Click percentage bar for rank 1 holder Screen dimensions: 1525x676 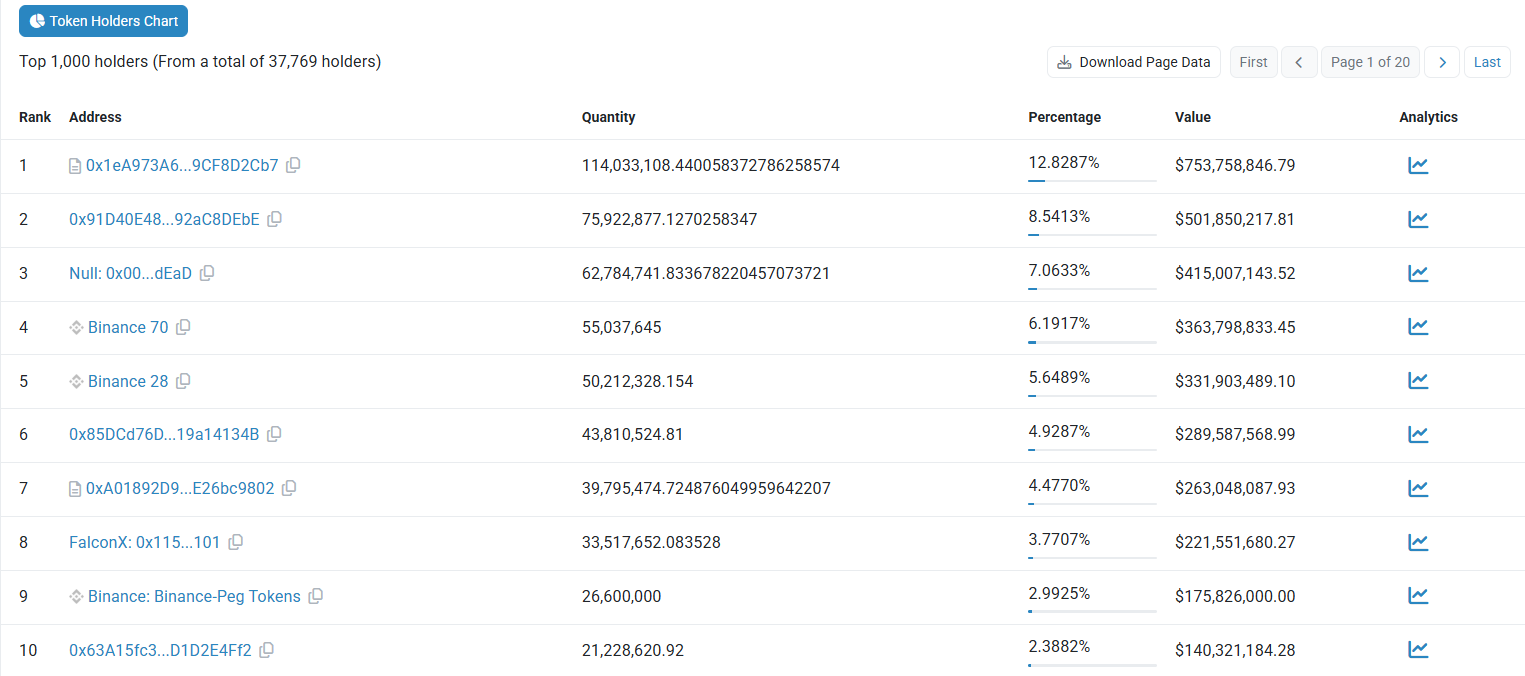point(1092,181)
